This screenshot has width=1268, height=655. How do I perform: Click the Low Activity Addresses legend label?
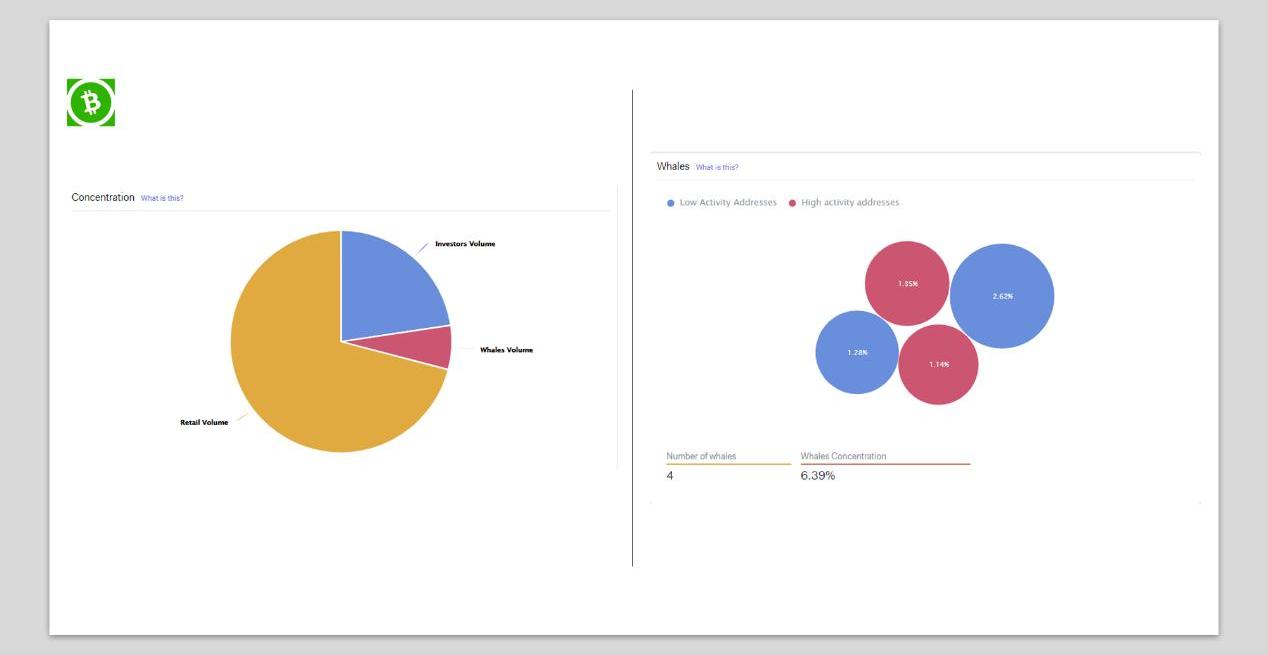728,203
